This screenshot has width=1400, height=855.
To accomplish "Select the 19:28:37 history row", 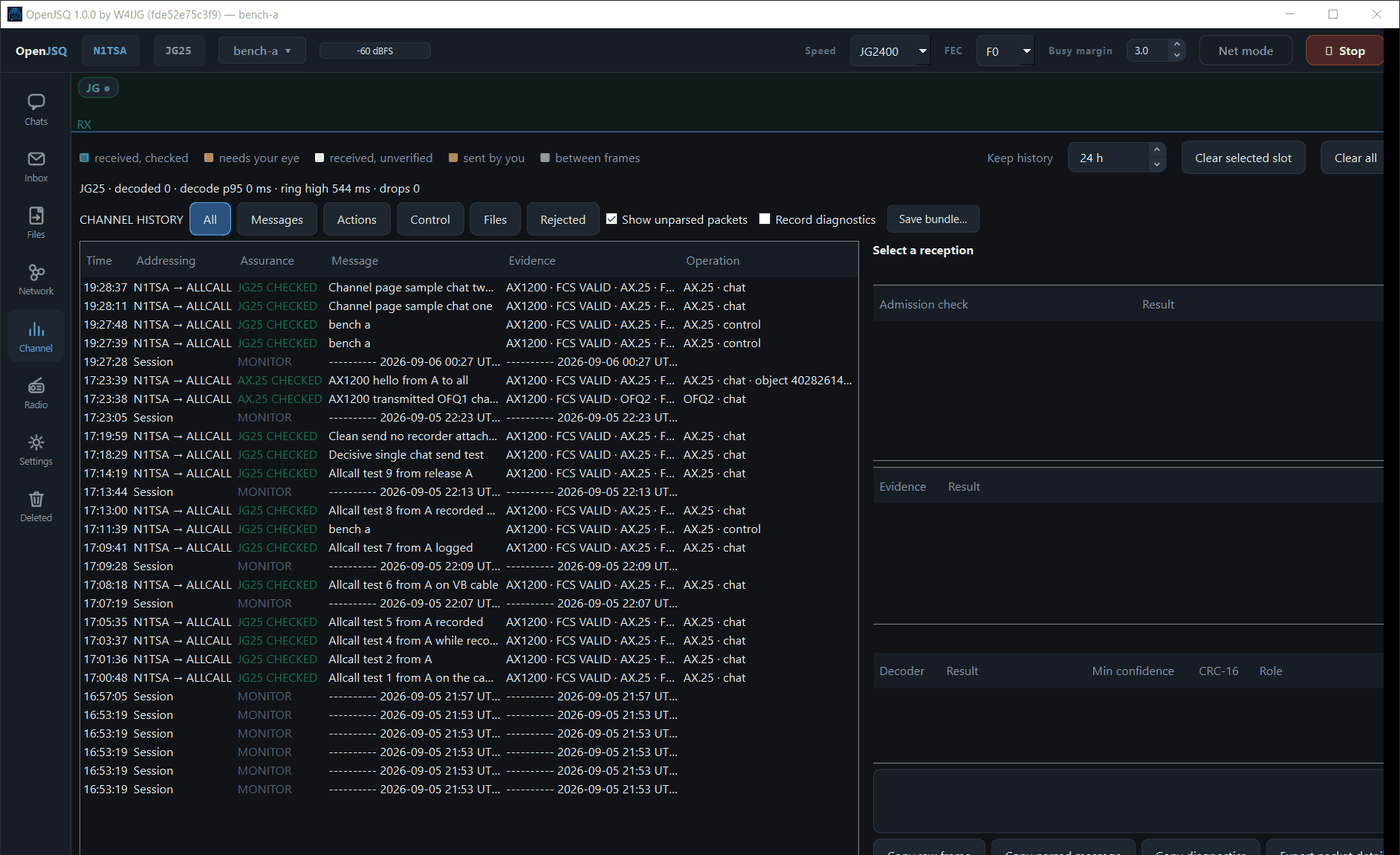I will point(469,287).
